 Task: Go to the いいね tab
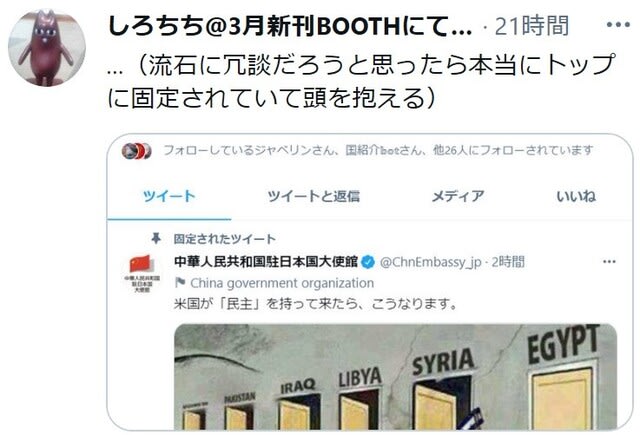(x=576, y=196)
